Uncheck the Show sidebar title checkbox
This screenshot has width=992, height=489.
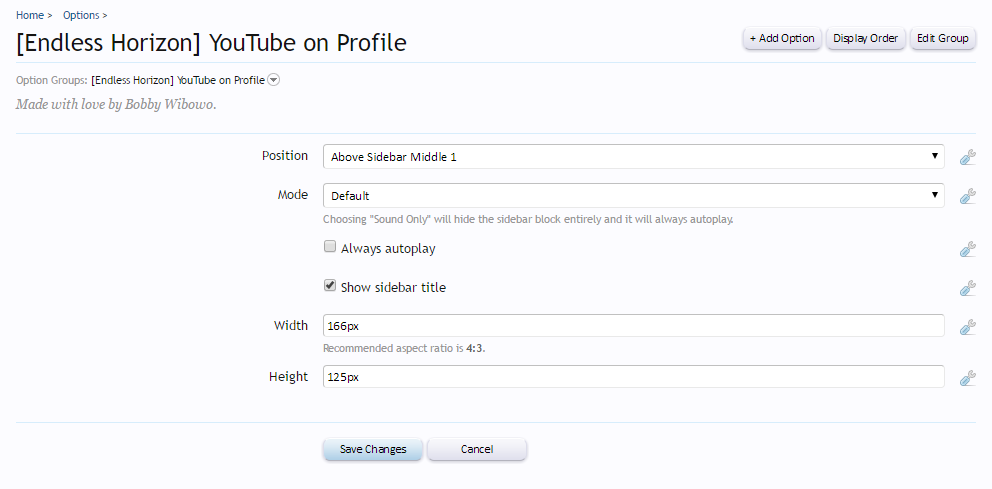click(x=330, y=285)
